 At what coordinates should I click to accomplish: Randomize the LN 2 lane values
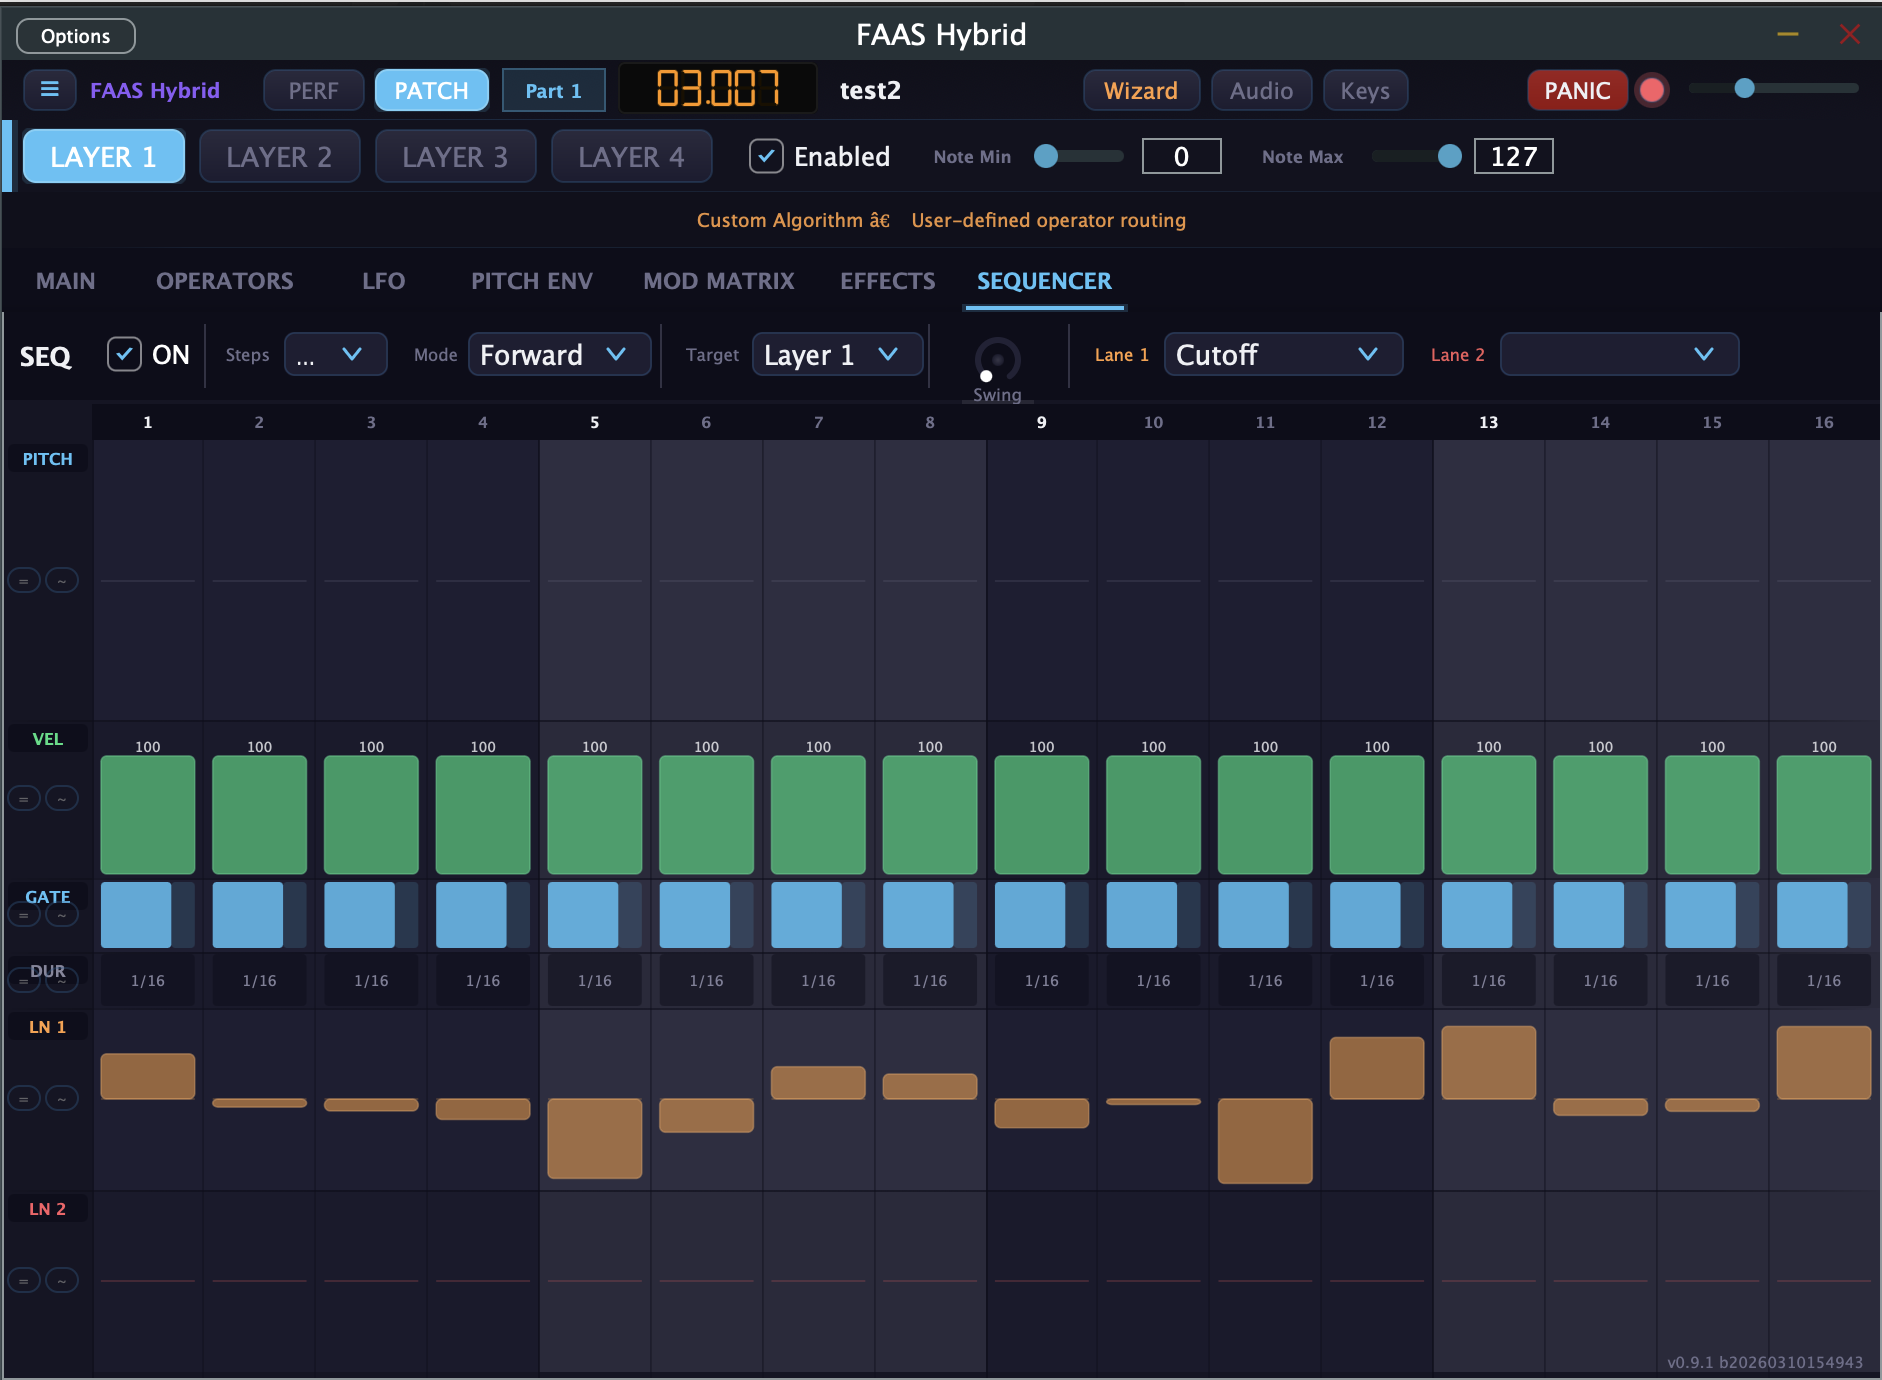pos(62,1280)
